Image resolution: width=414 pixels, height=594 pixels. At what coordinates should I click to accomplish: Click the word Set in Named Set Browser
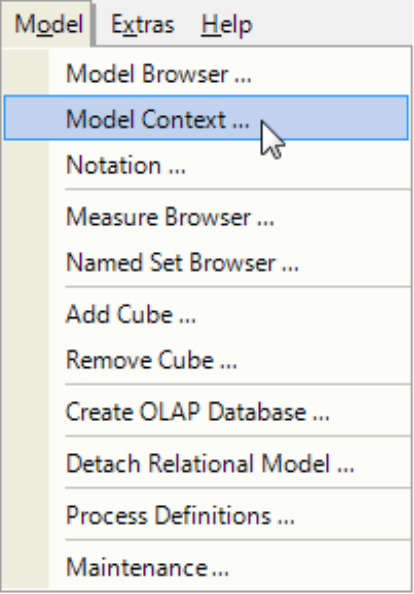pyautogui.click(x=166, y=263)
